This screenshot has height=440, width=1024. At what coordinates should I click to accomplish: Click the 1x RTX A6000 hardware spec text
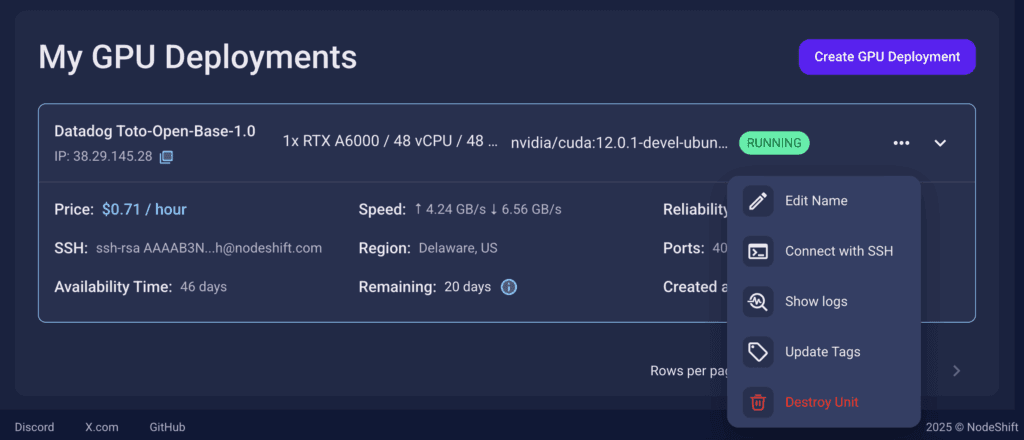[390, 142]
